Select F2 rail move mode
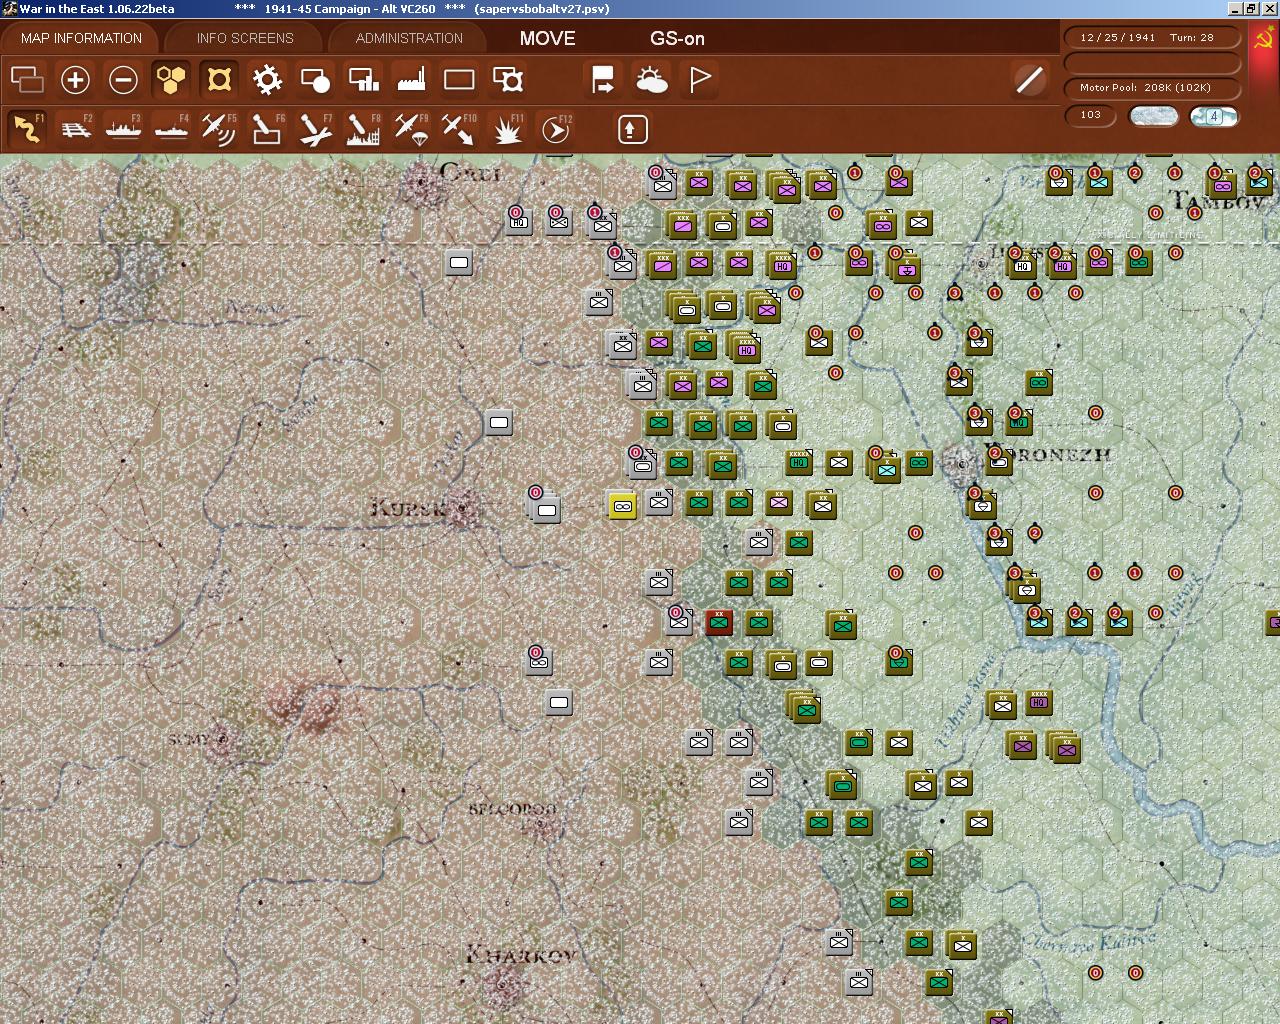Viewport: 1280px width, 1024px height. tap(75, 129)
